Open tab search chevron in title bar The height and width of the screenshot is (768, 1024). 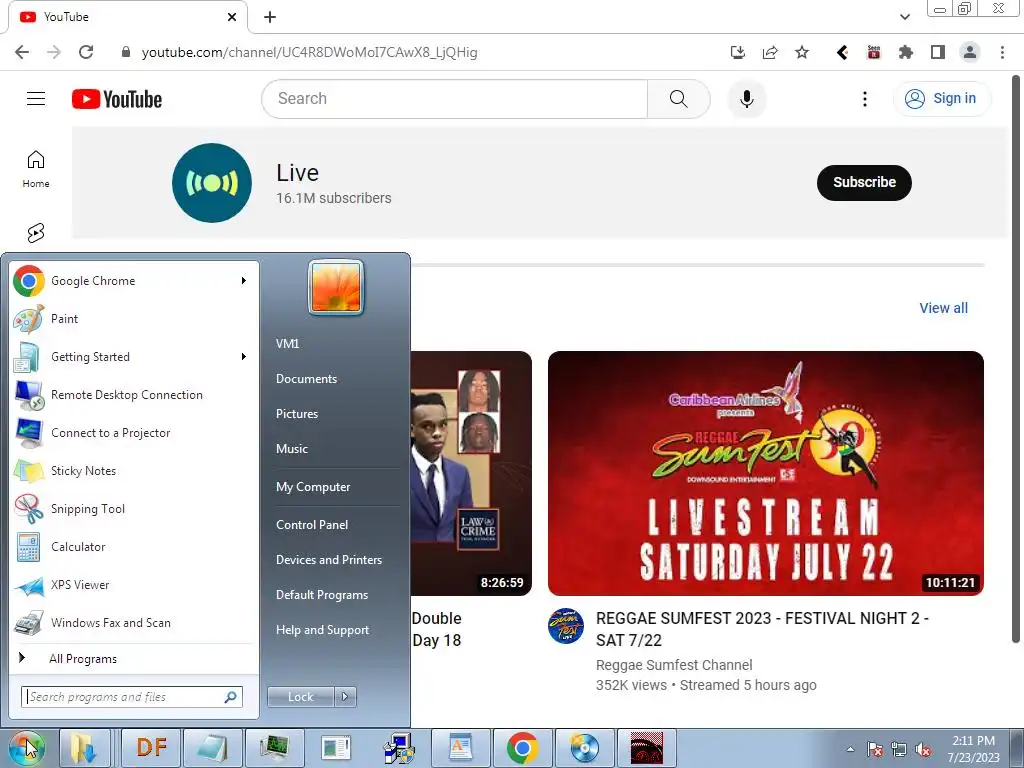click(904, 17)
